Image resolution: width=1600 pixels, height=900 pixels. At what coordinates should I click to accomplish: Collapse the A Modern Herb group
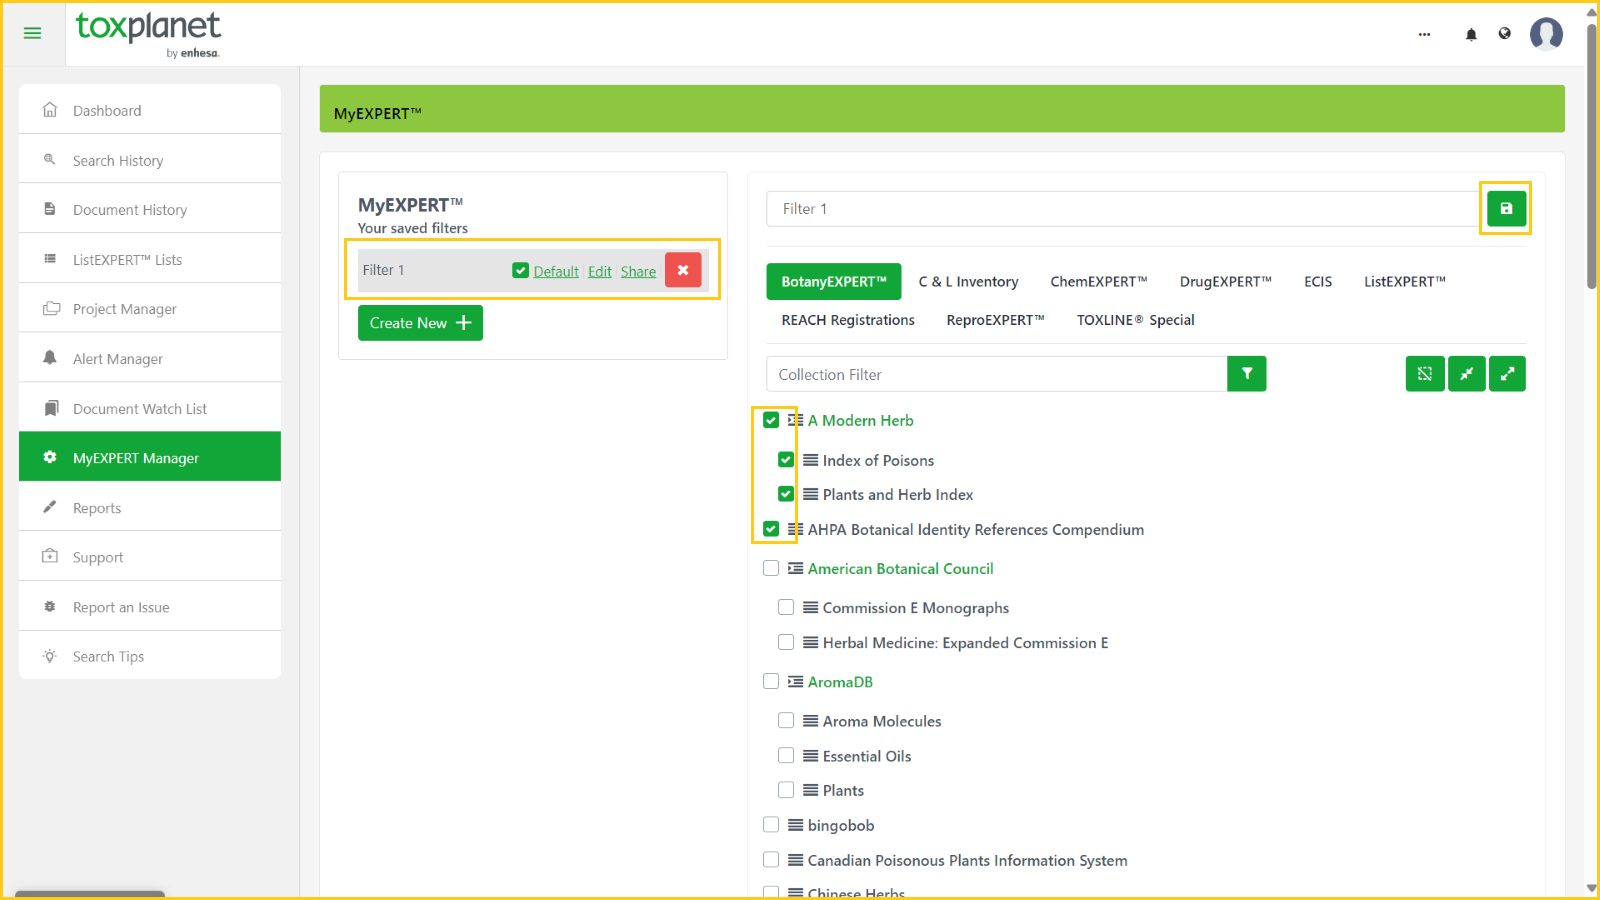(x=795, y=421)
